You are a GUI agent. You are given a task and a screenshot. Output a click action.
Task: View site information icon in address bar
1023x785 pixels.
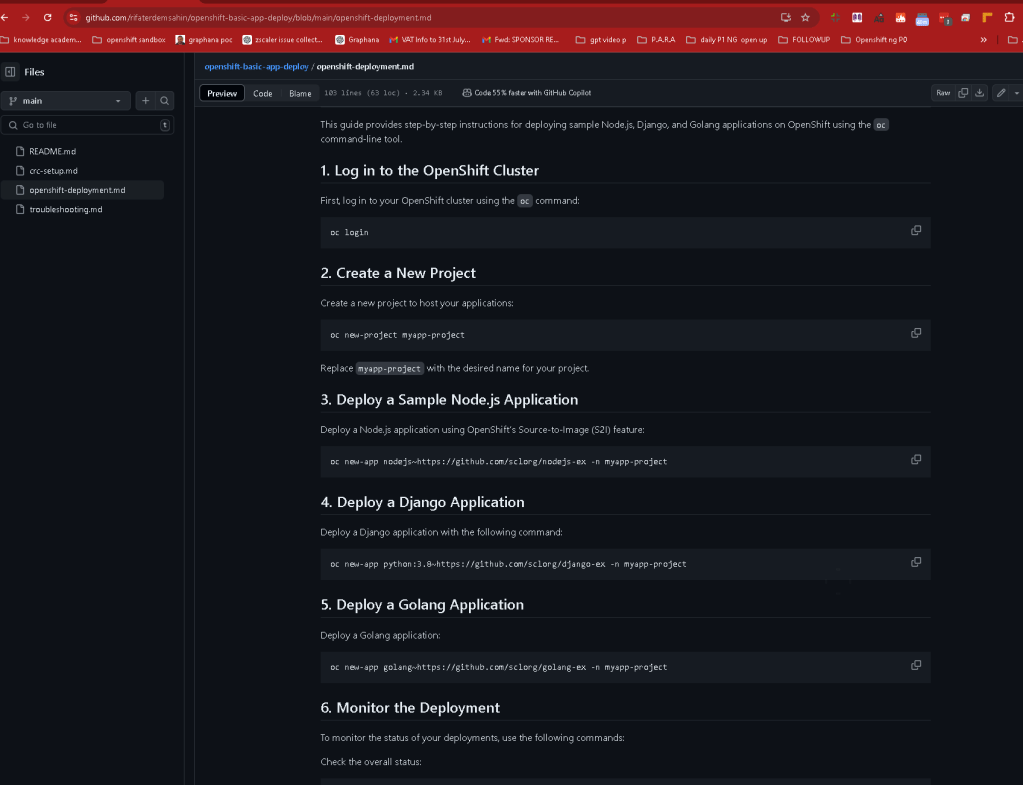tap(73, 18)
